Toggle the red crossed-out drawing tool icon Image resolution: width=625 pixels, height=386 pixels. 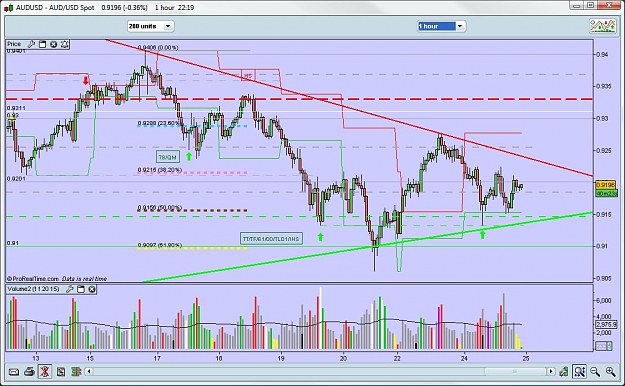[45, 372]
